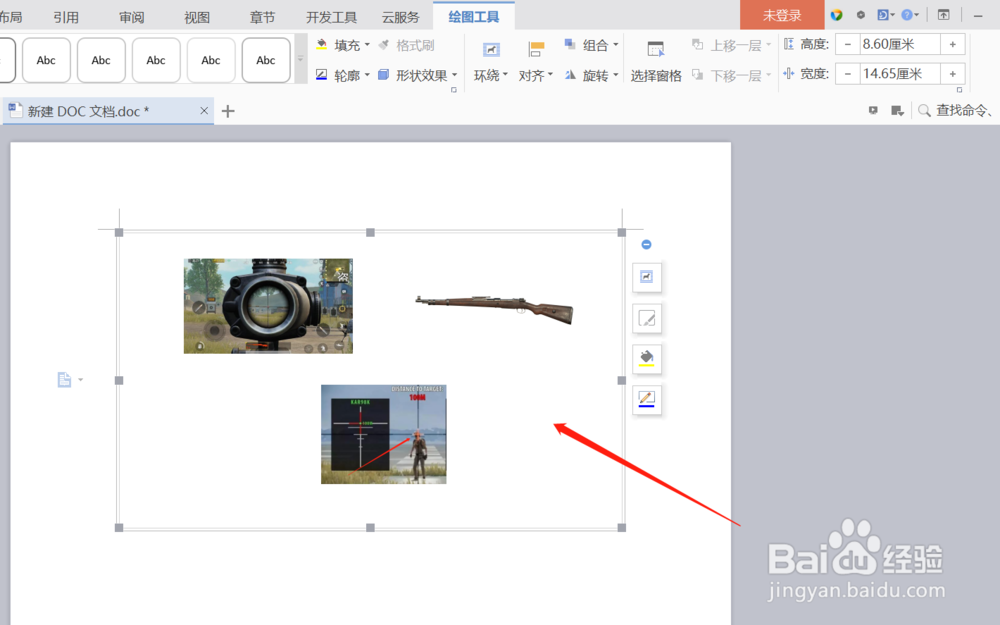Decrease 宽度 width with minus button

point(848,74)
